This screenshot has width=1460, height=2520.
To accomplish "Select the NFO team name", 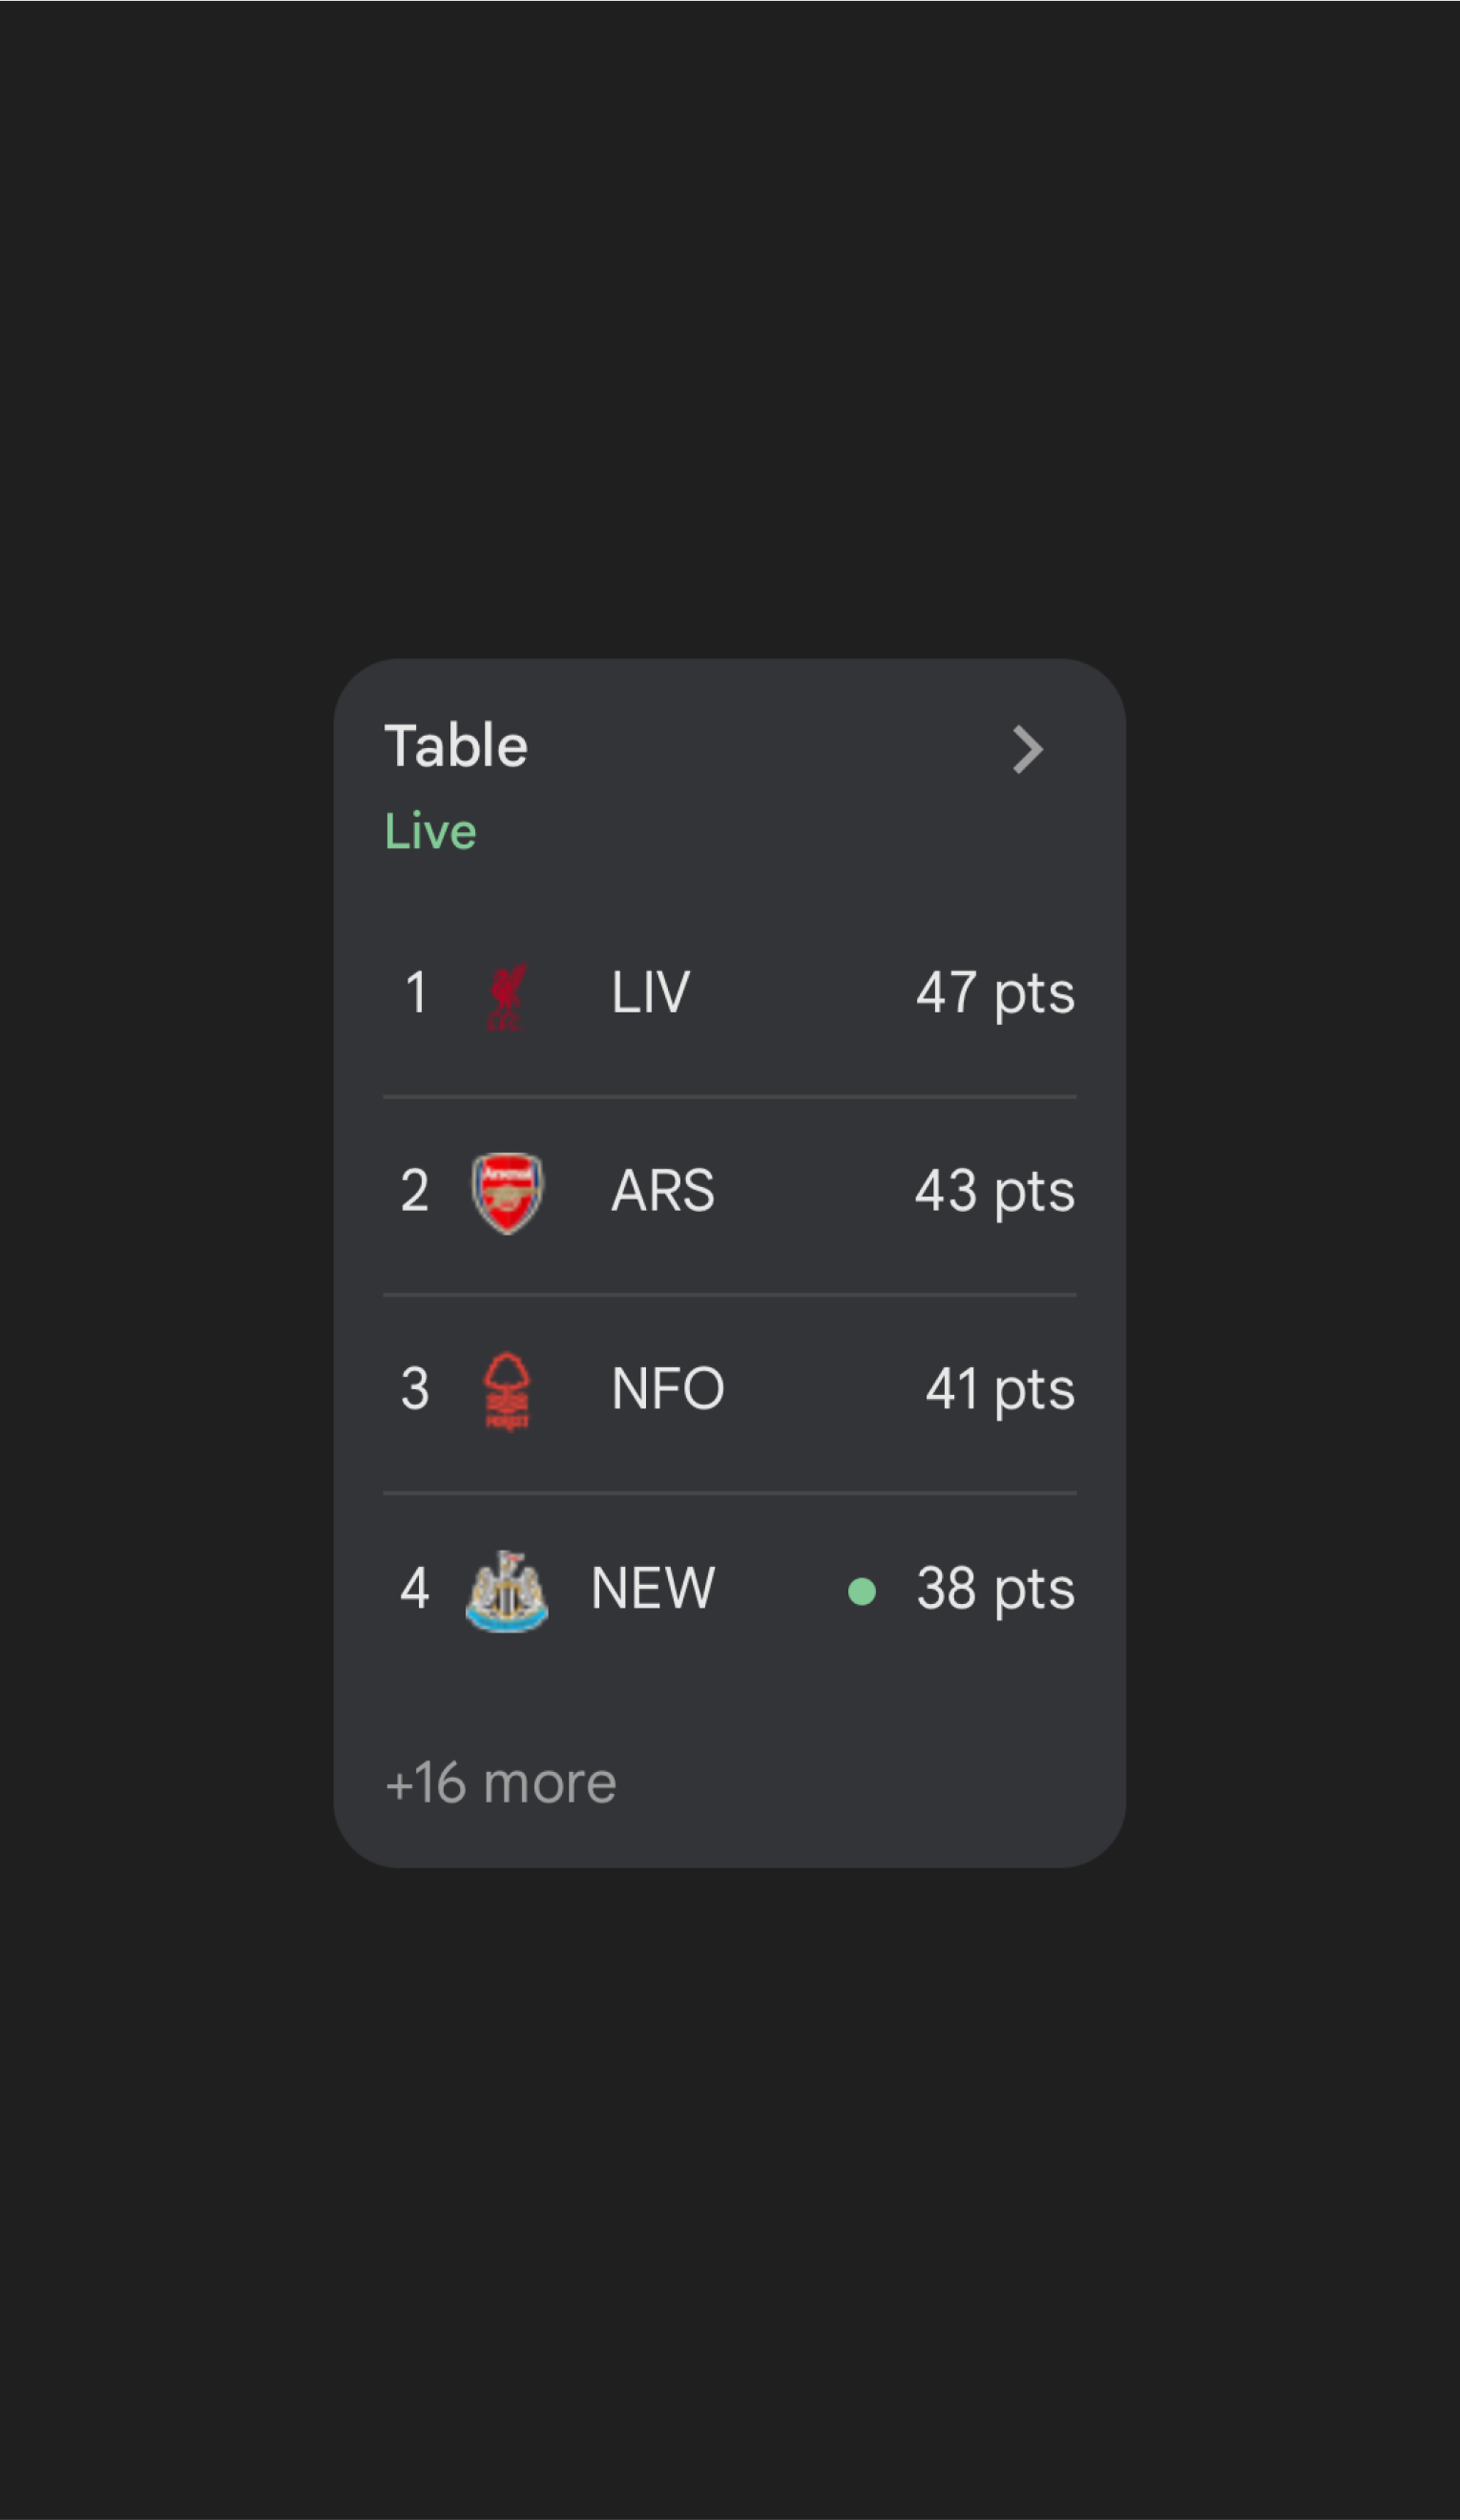I will click(668, 1389).
